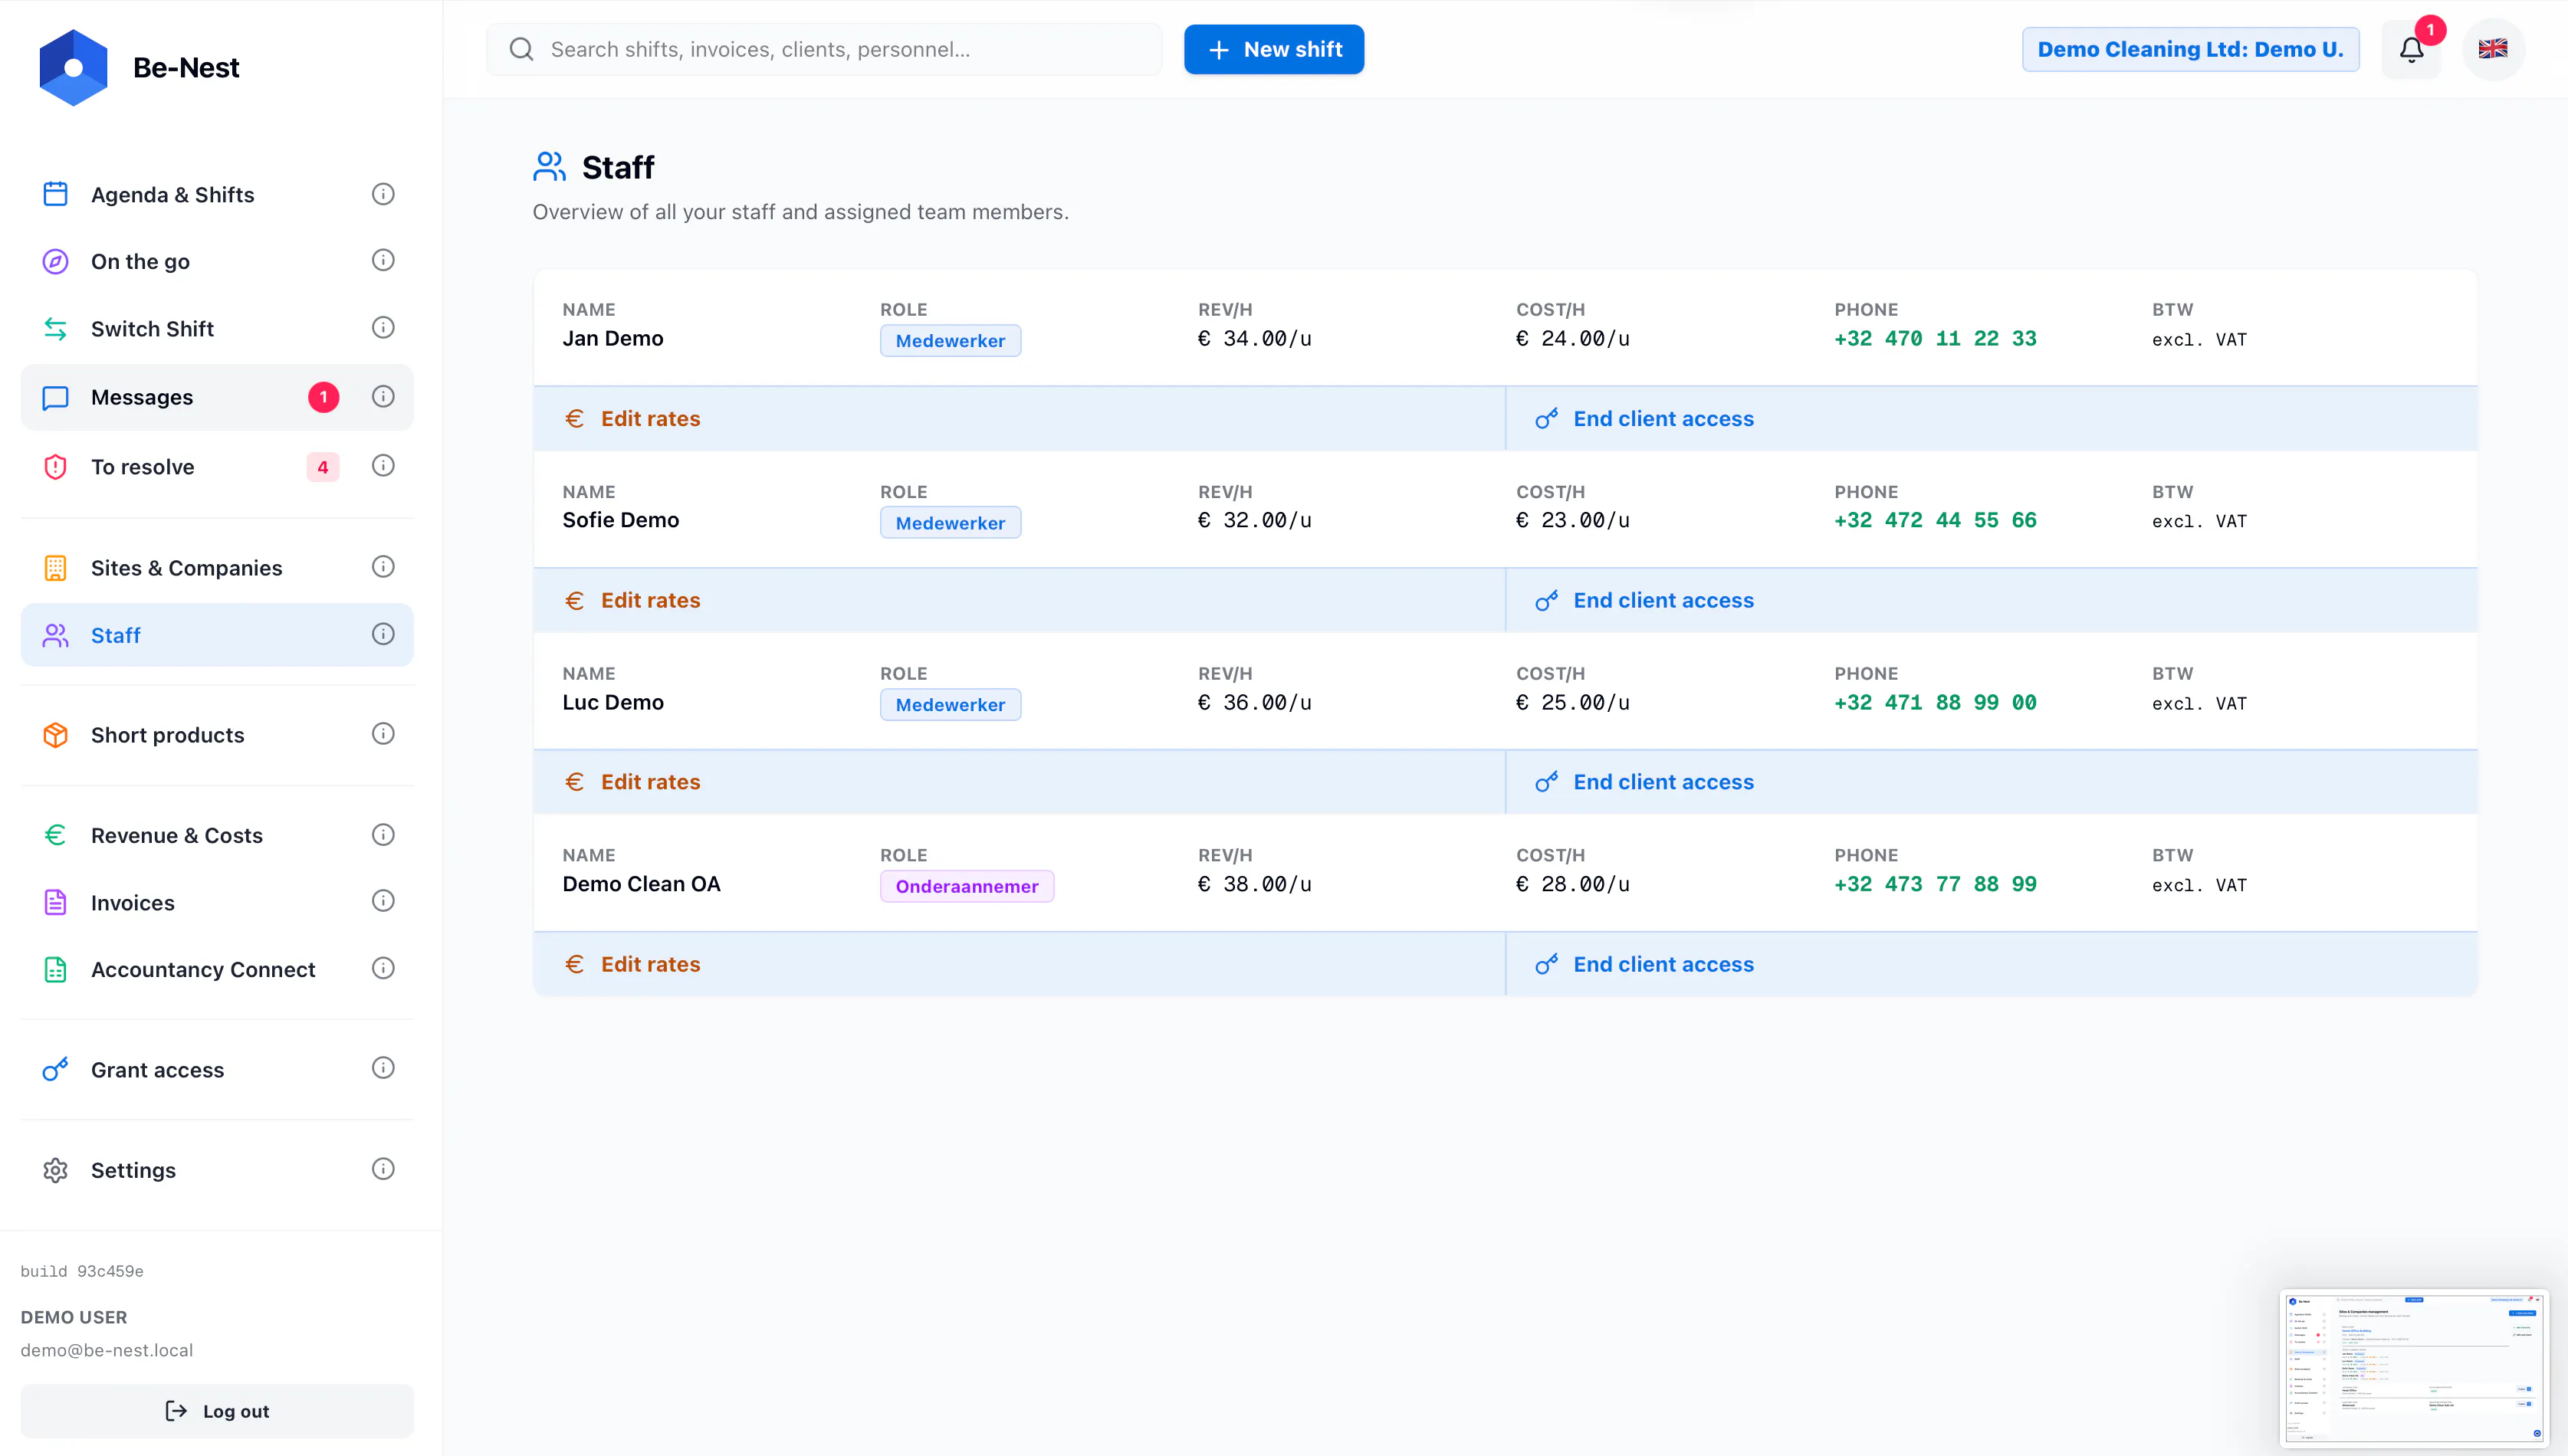The width and height of the screenshot is (2568, 1456).
Task: Open Agenda & Shifts page
Action: [x=217, y=194]
